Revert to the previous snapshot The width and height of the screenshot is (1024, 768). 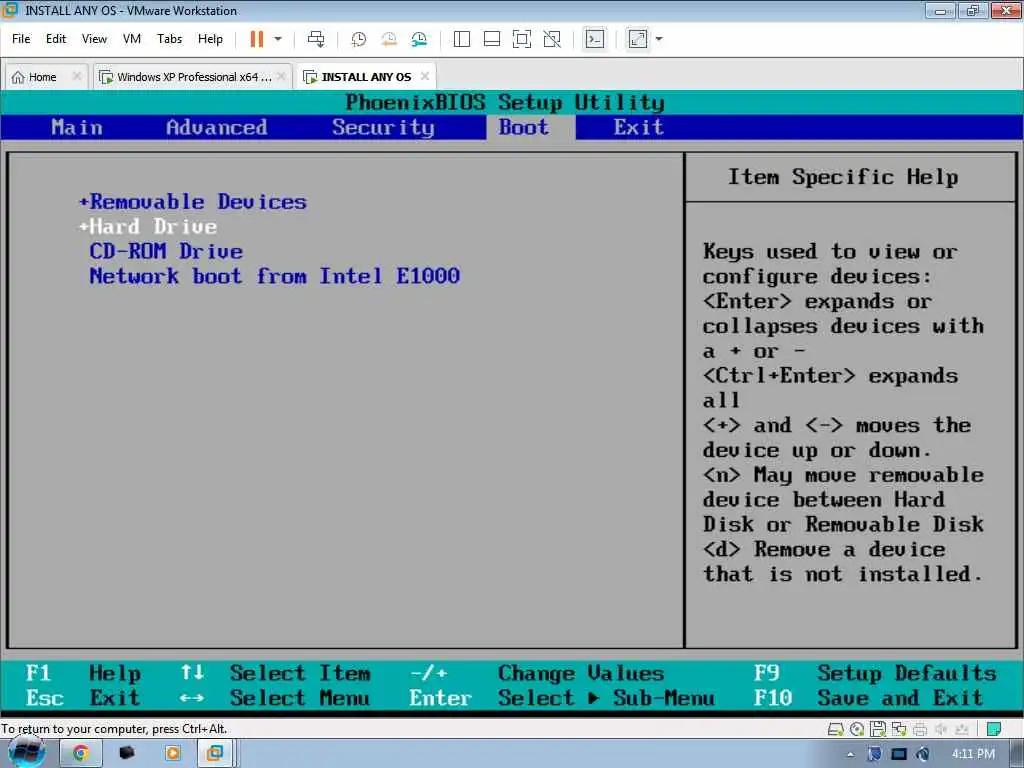(389, 39)
